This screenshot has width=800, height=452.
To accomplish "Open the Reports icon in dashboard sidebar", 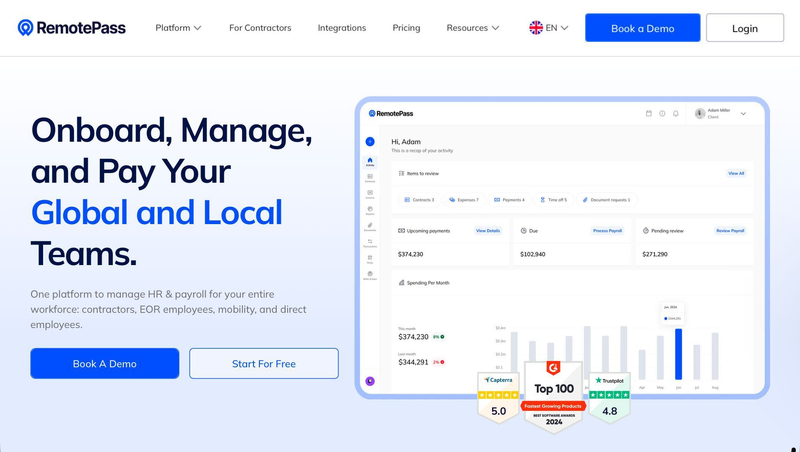I will [370, 210].
